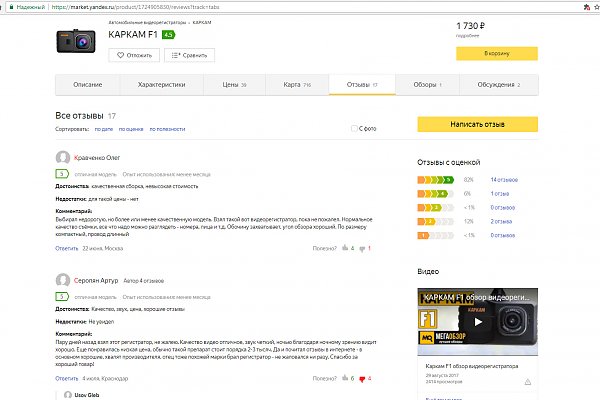Screen dimensions: 600x400
Task: Dislike Серопян Артур's review with thumbs down
Action: 361,378
